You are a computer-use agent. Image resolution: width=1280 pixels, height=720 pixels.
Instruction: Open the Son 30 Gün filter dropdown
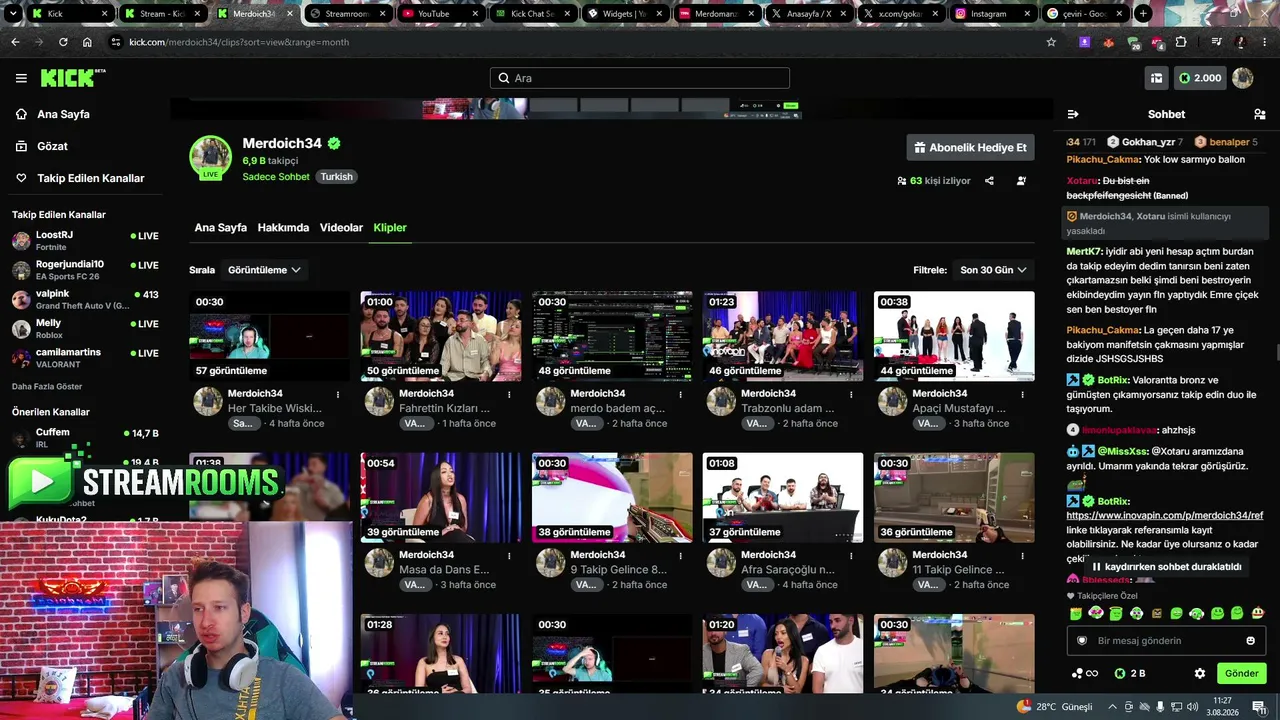click(x=993, y=270)
